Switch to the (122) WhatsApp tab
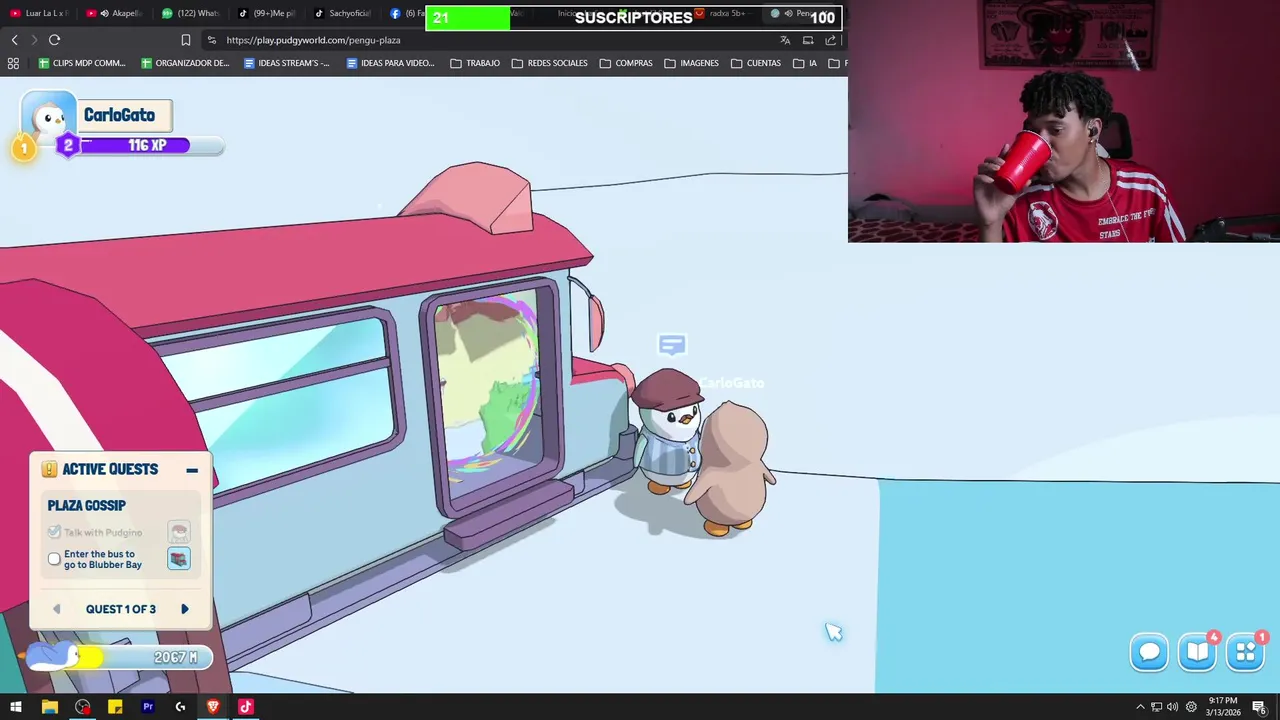The image size is (1280, 720). coord(190,14)
